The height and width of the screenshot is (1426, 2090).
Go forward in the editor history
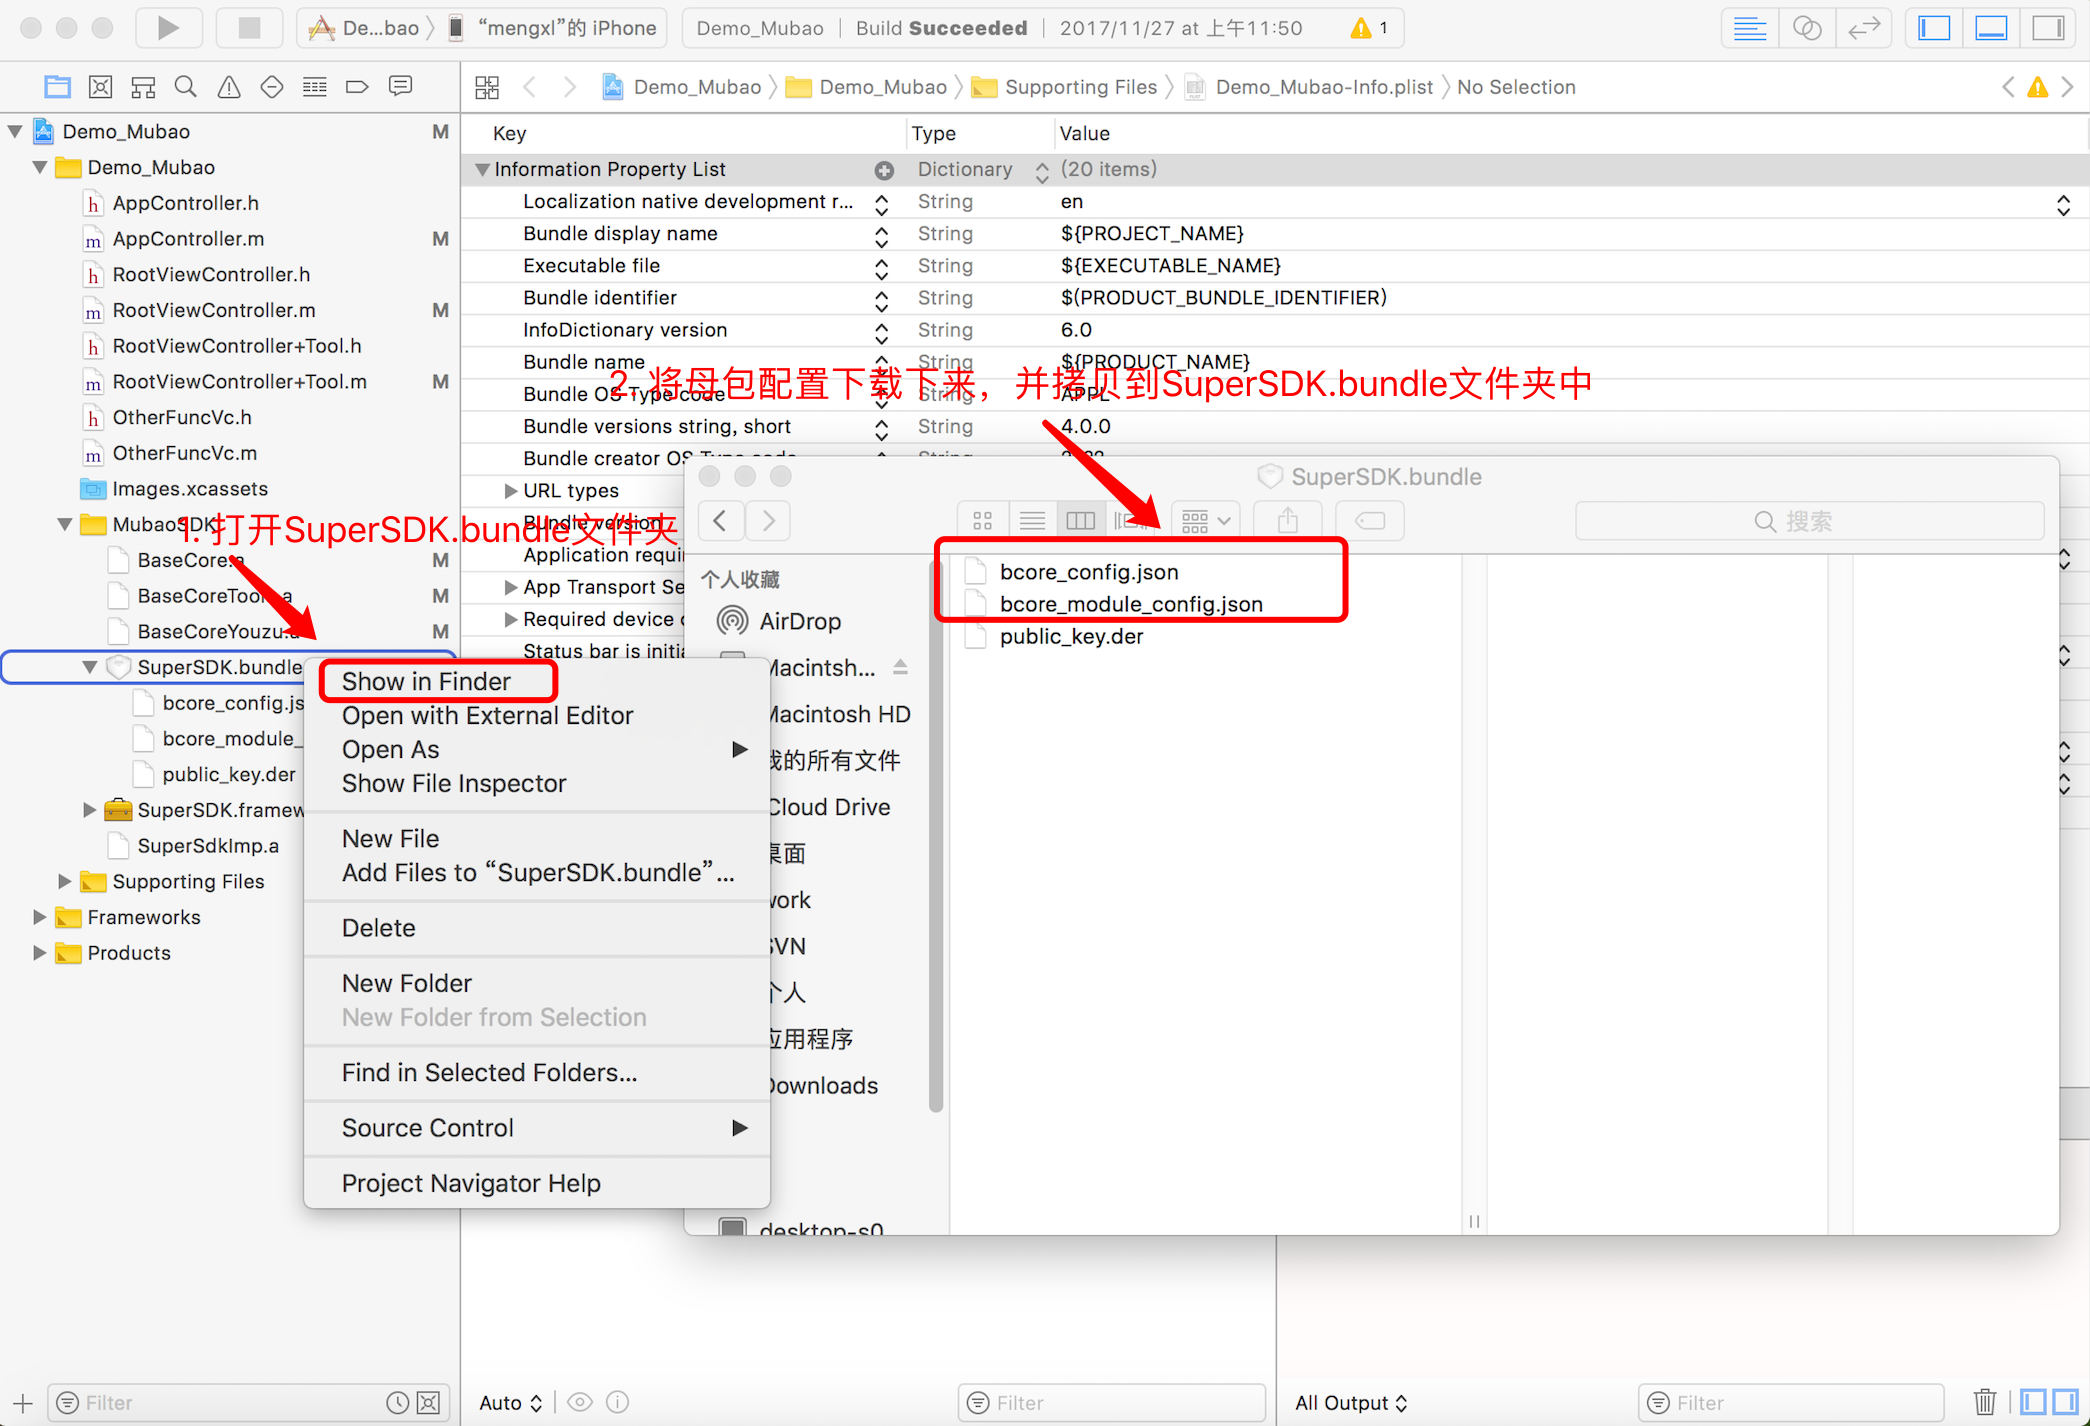[x=570, y=87]
